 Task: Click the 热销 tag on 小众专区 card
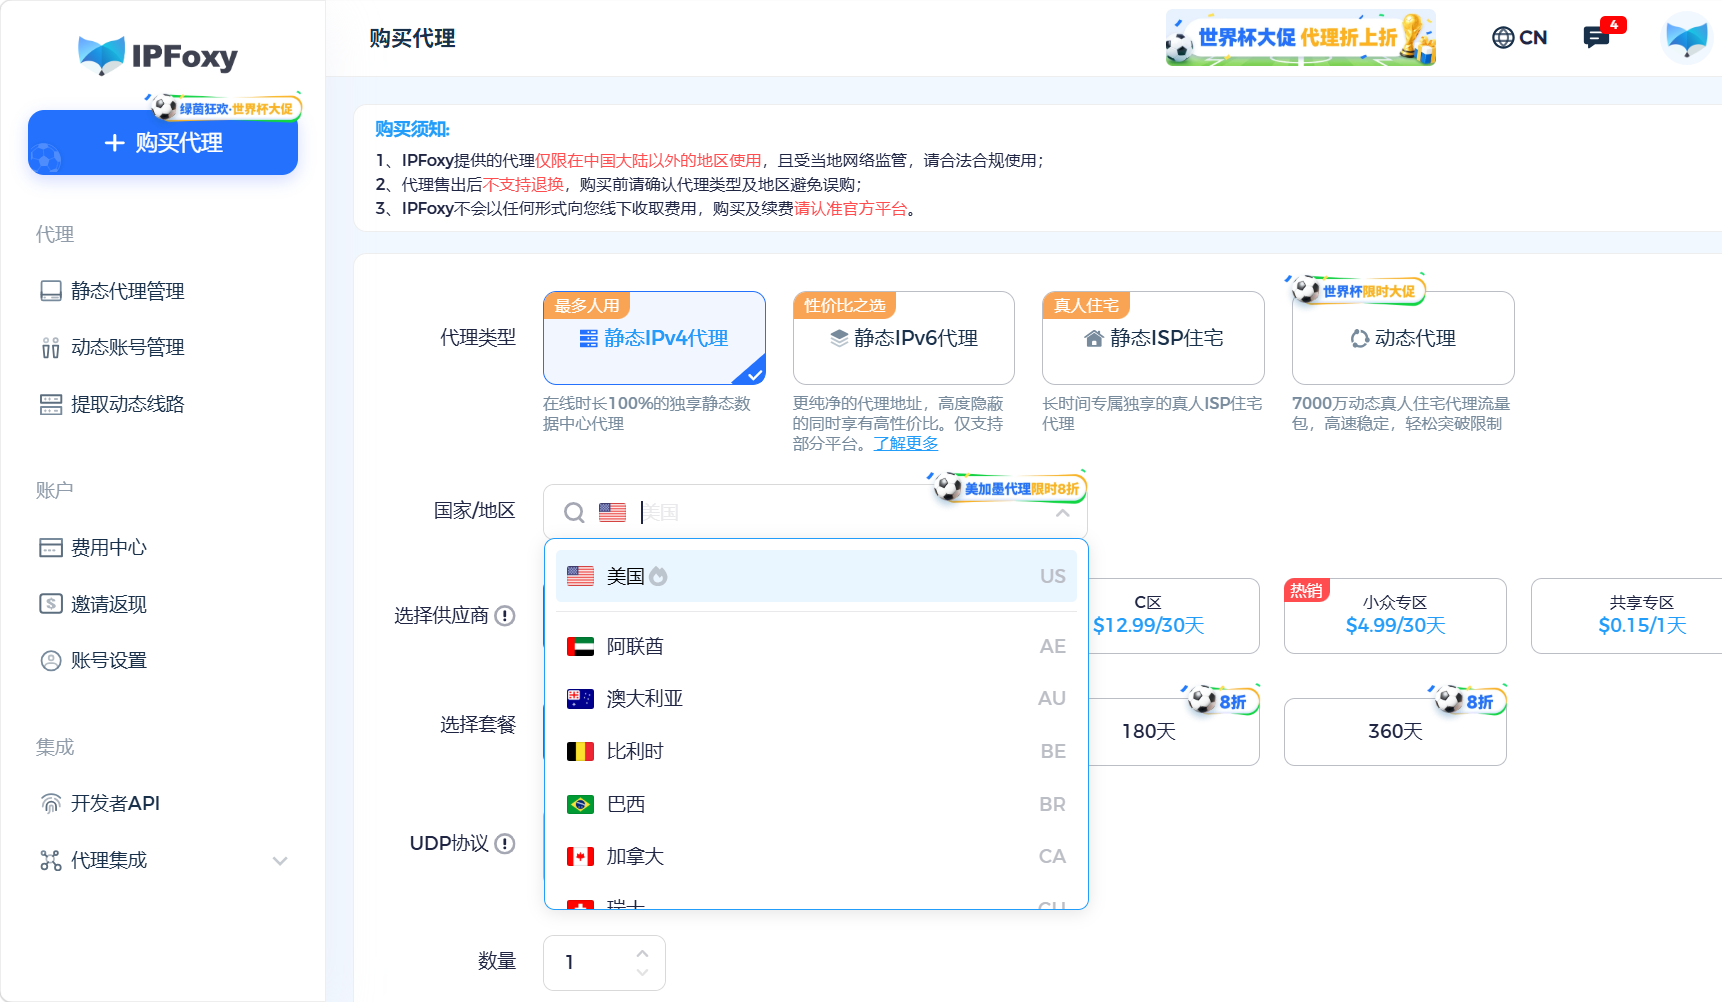tap(1306, 590)
